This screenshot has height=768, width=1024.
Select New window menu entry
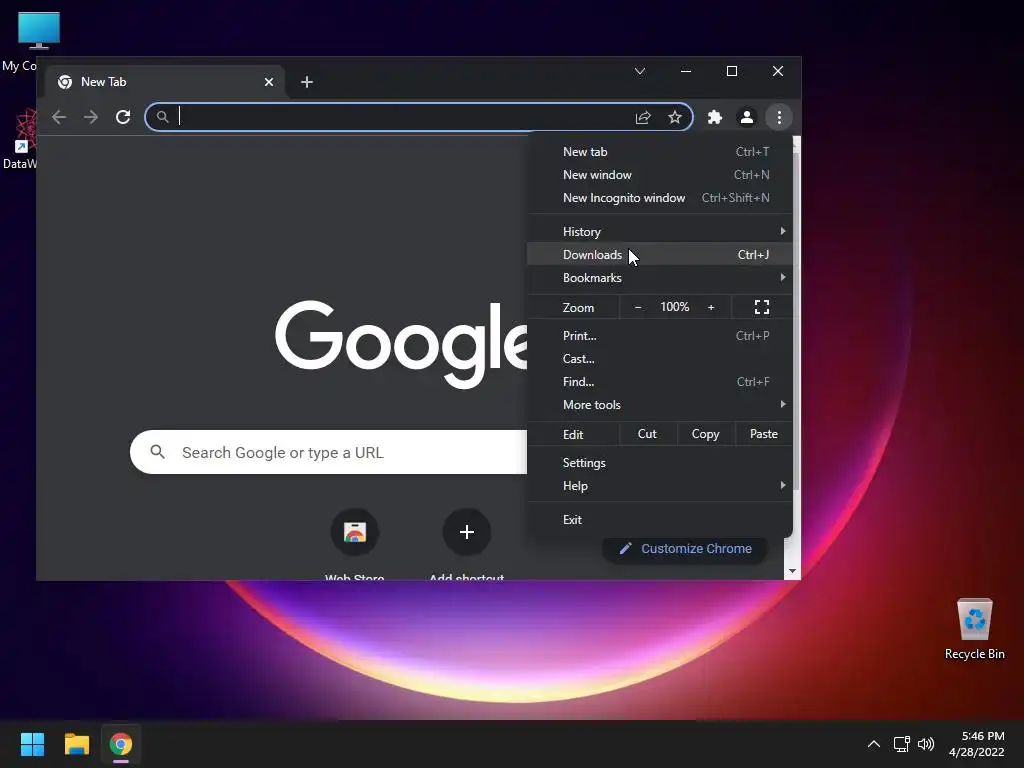[660, 175]
